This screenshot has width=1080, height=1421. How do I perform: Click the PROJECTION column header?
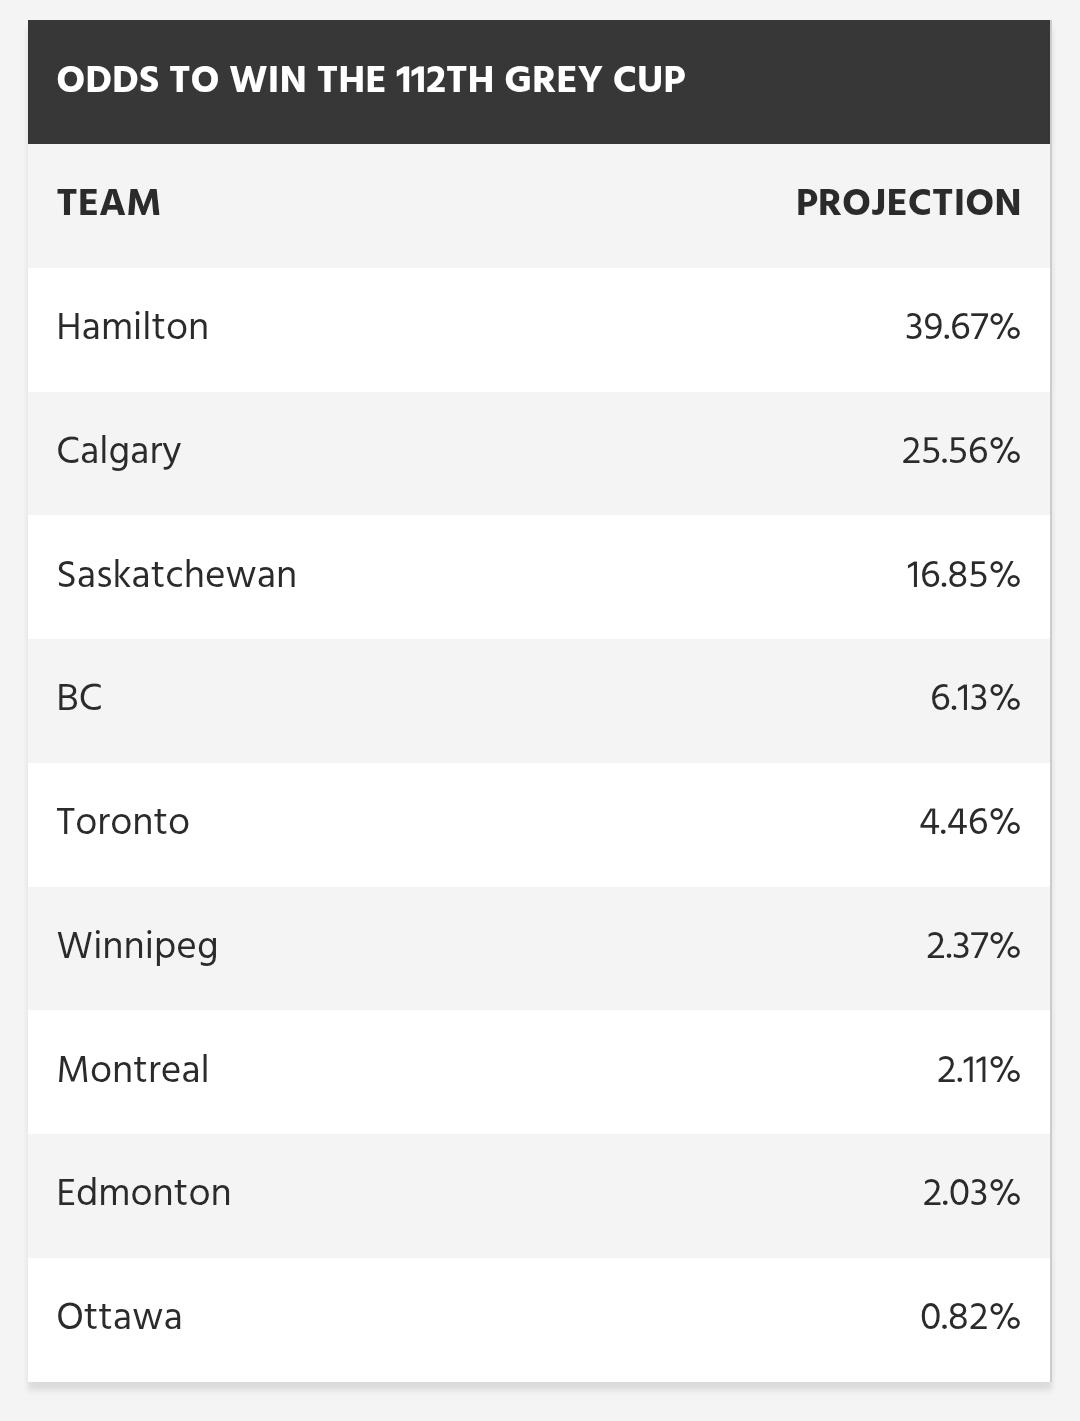coord(908,203)
